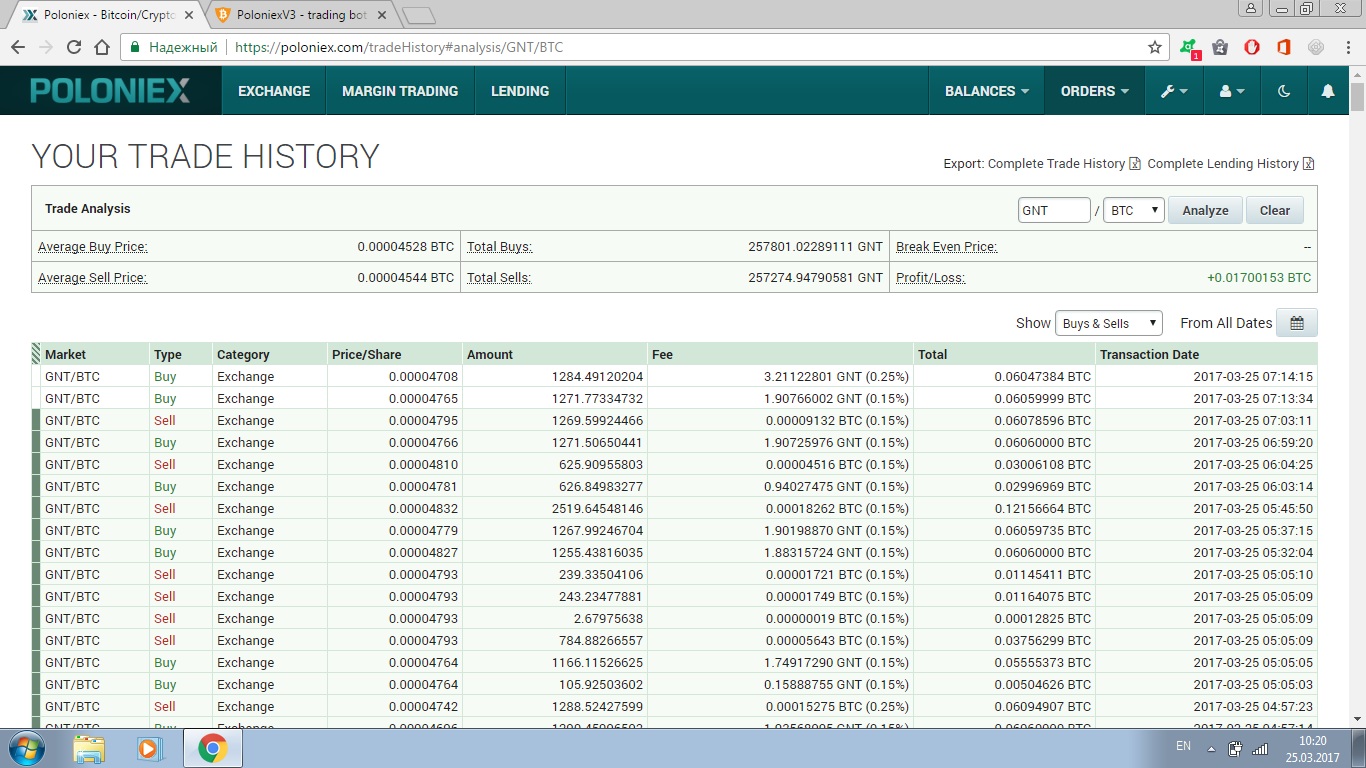
Task: Switch to PoloniexV3 trading bot tab
Action: pyautogui.click(x=298, y=15)
